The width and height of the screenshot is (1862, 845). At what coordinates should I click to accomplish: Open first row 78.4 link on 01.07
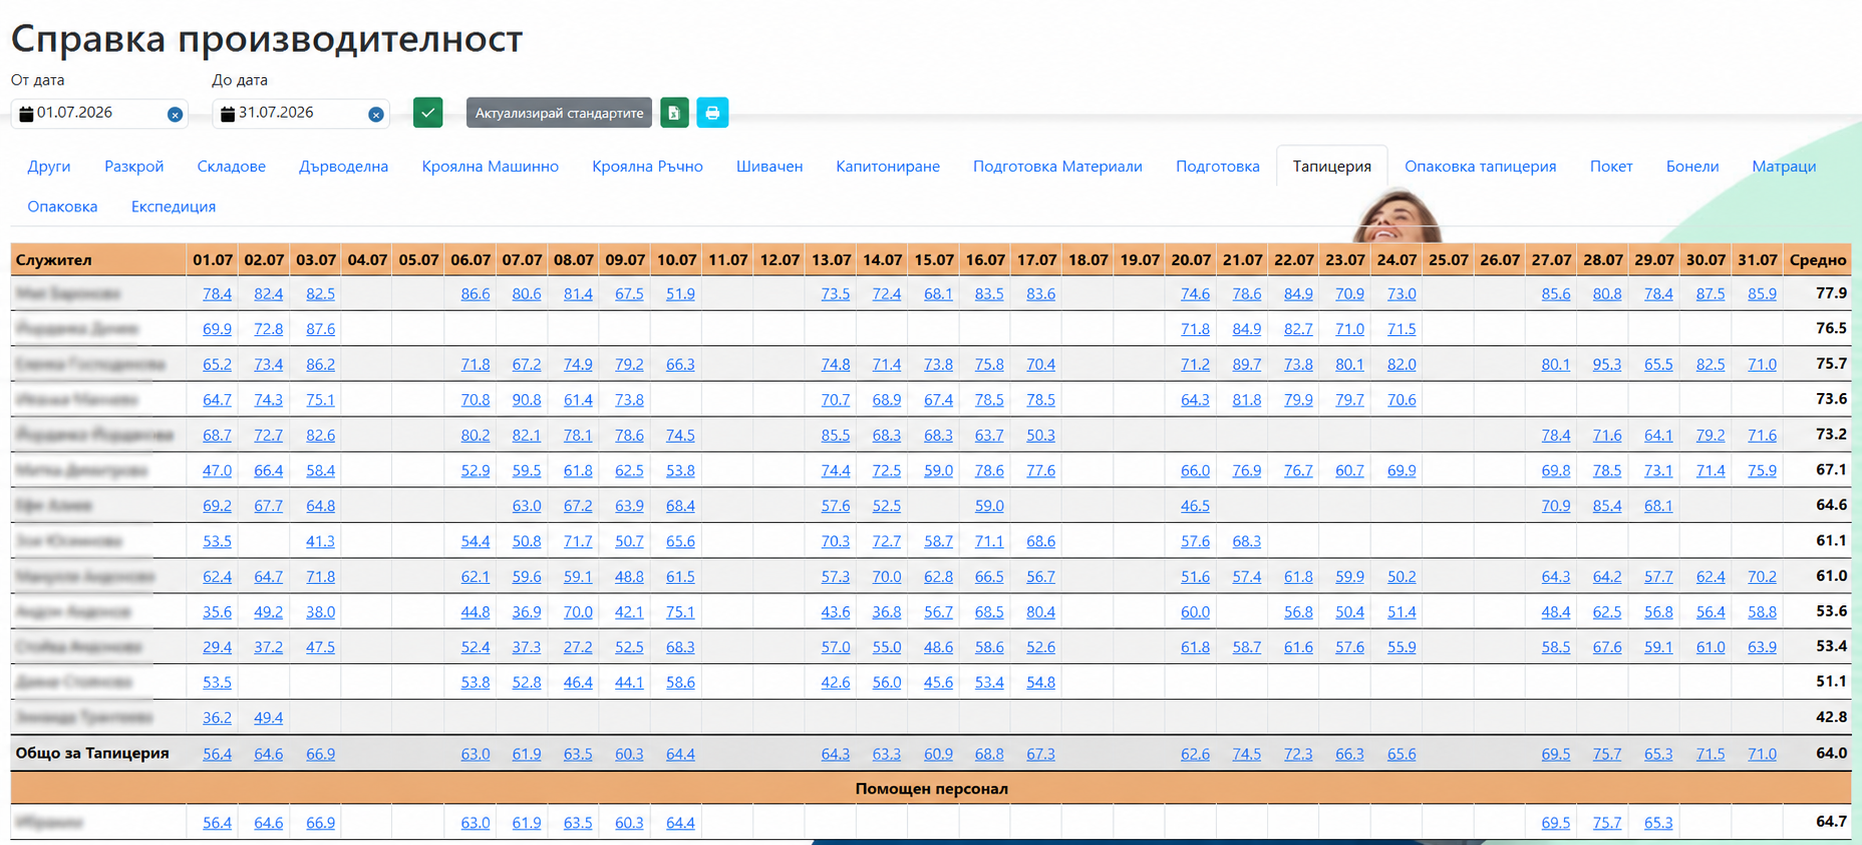click(x=217, y=294)
